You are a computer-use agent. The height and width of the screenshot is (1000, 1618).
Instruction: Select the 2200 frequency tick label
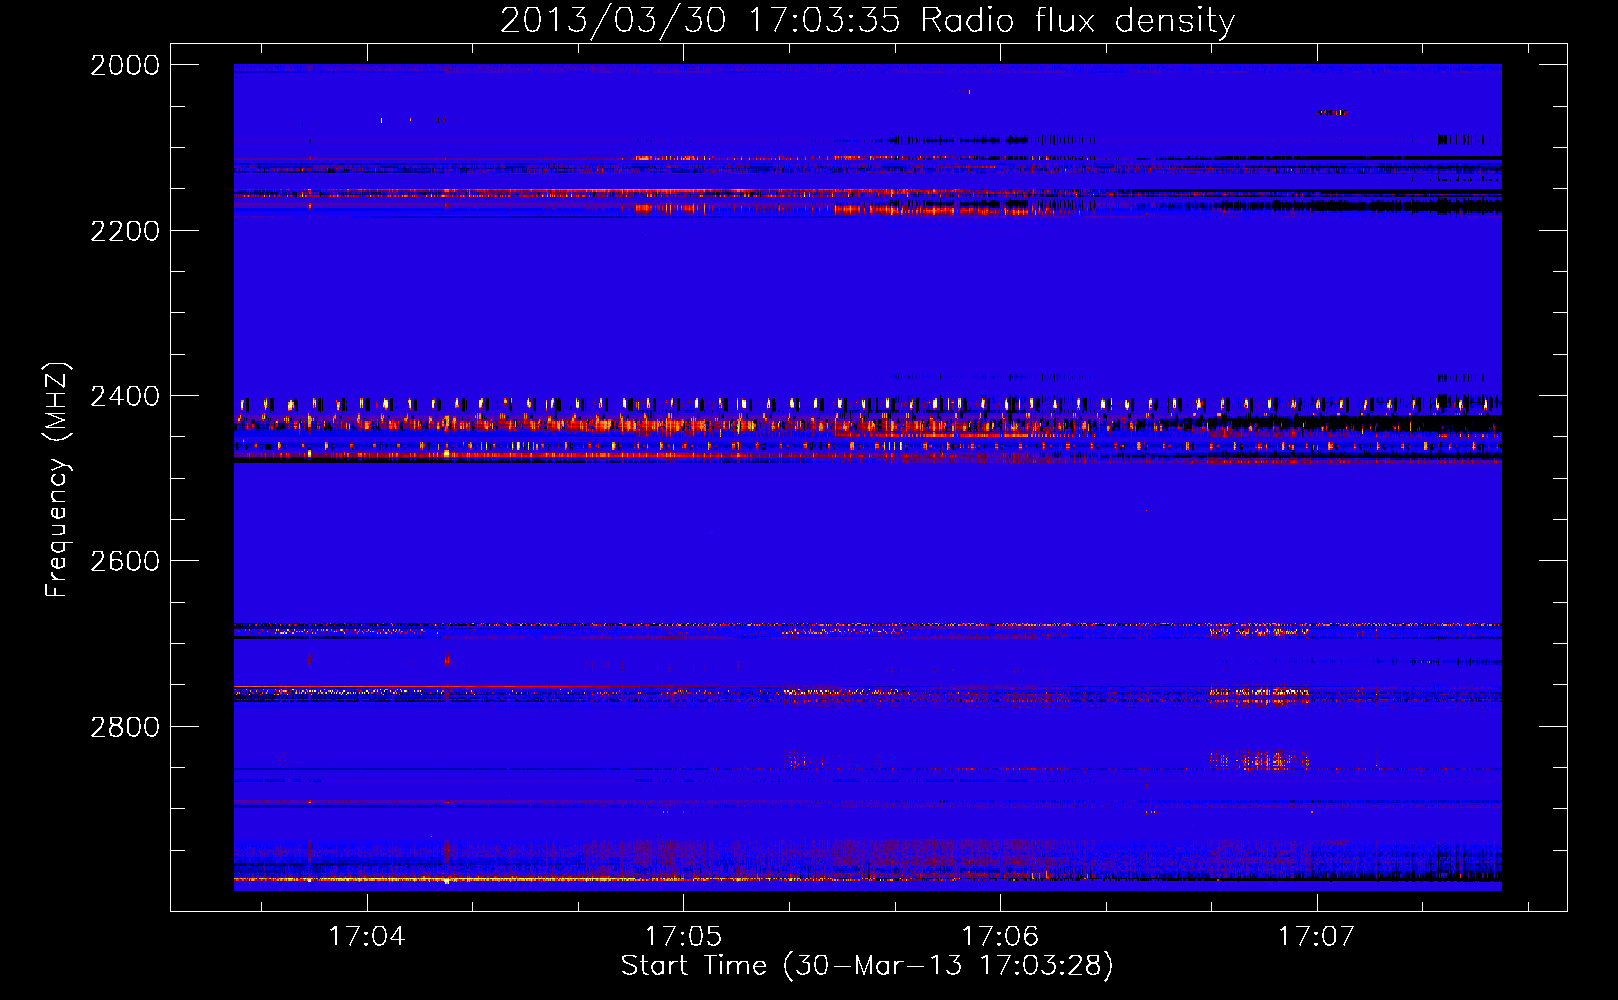[125, 231]
